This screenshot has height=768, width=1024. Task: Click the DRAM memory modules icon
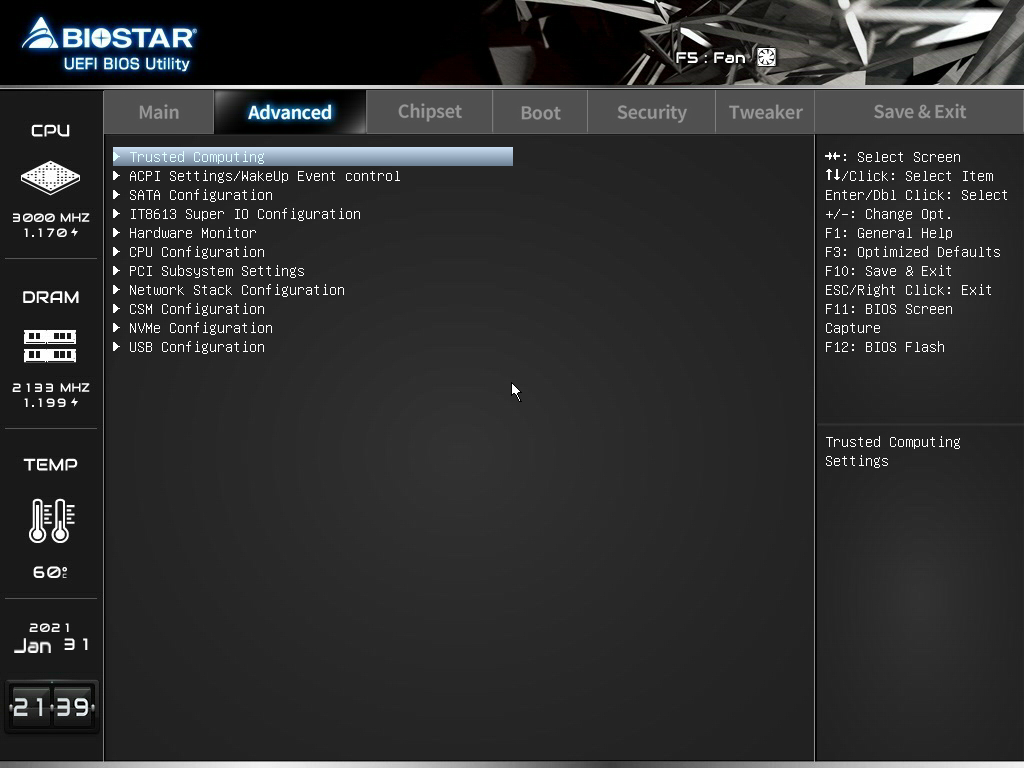tap(50, 346)
